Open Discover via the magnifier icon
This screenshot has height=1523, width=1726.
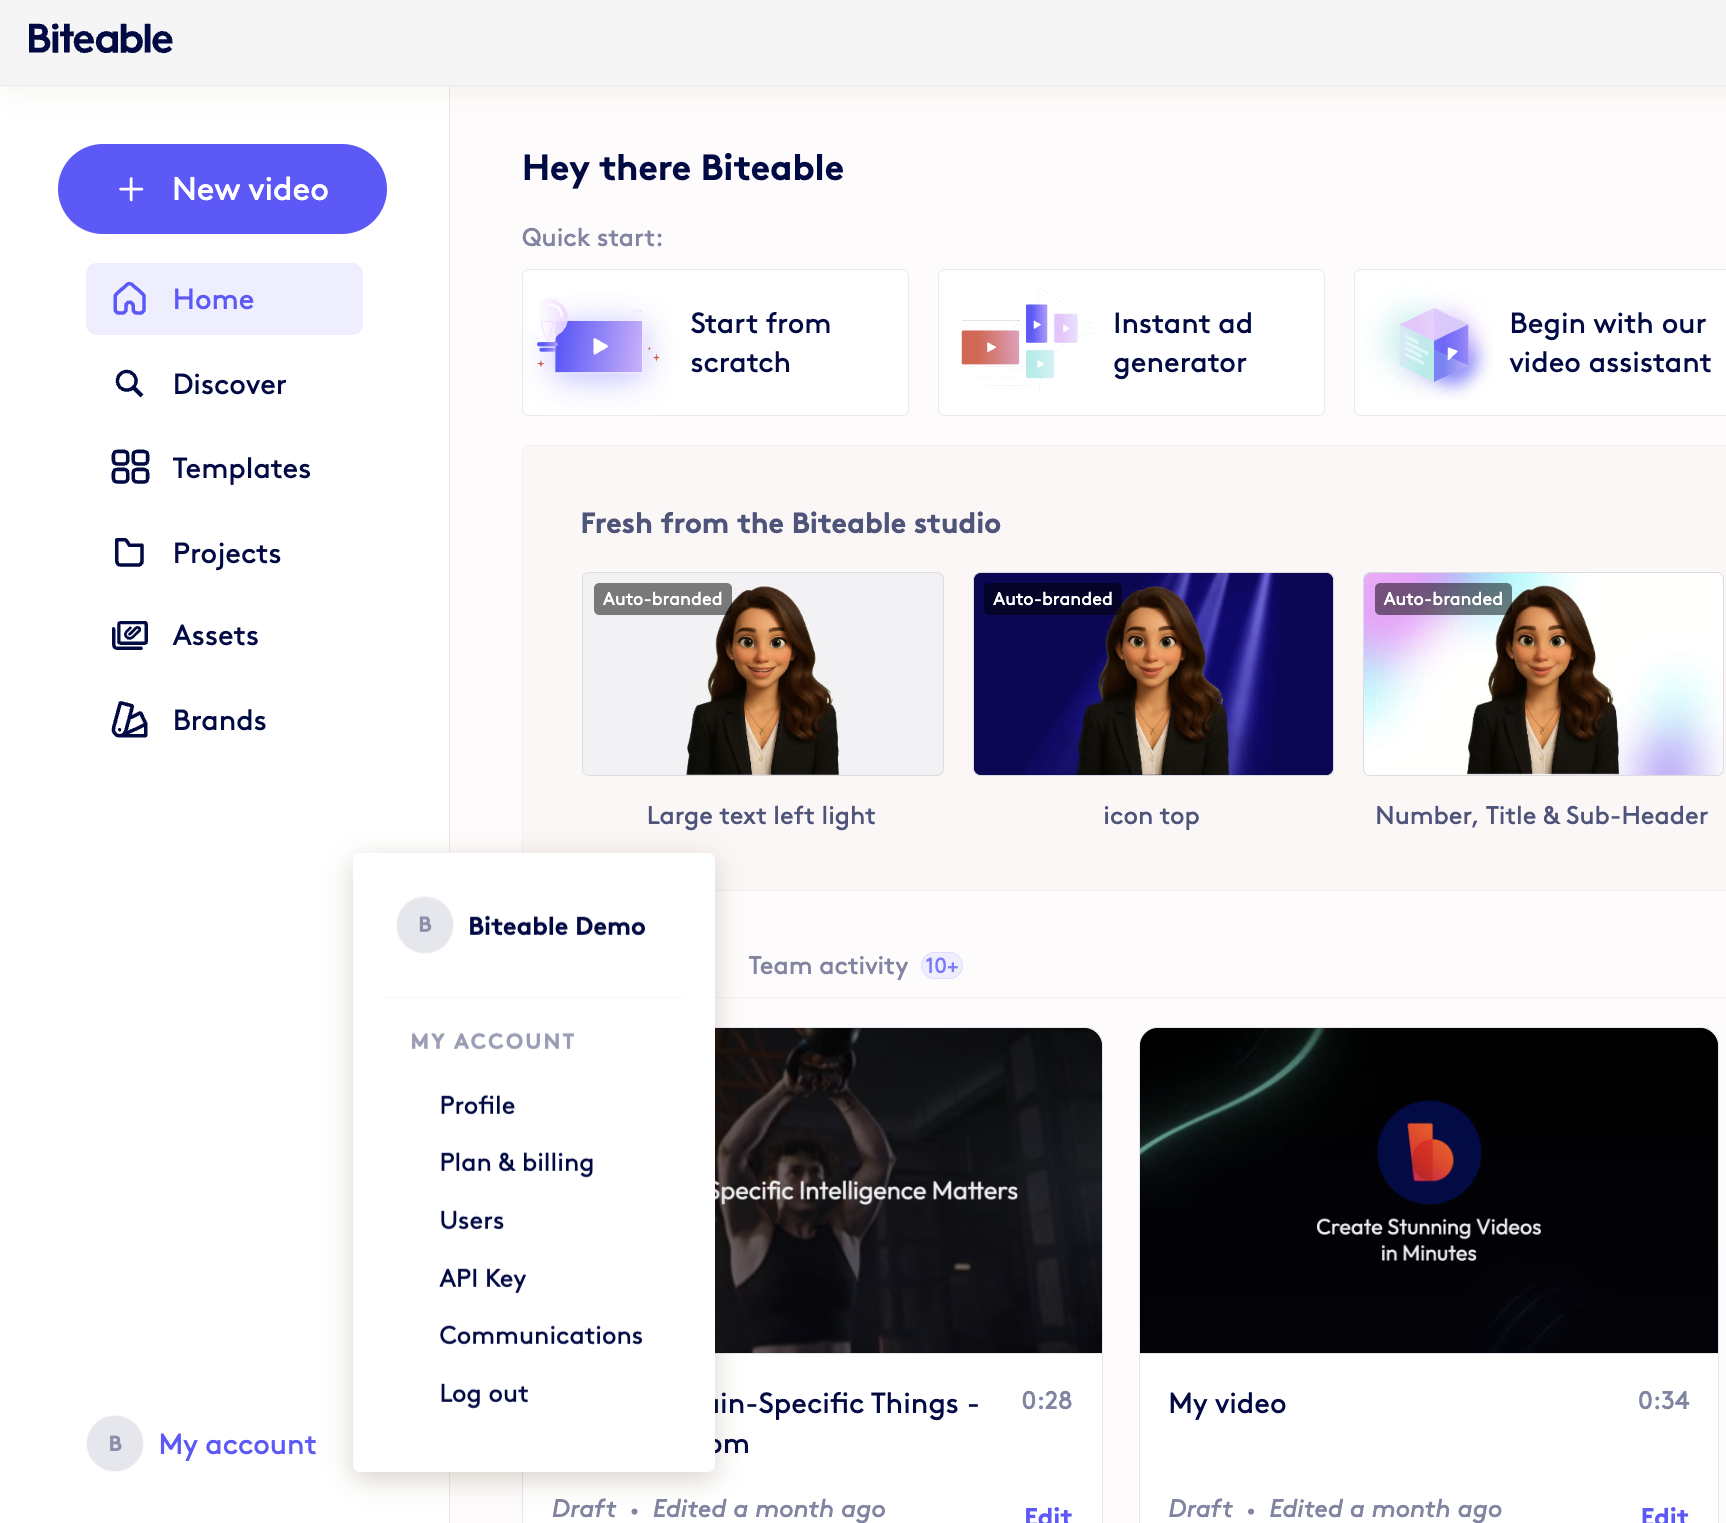coord(129,384)
